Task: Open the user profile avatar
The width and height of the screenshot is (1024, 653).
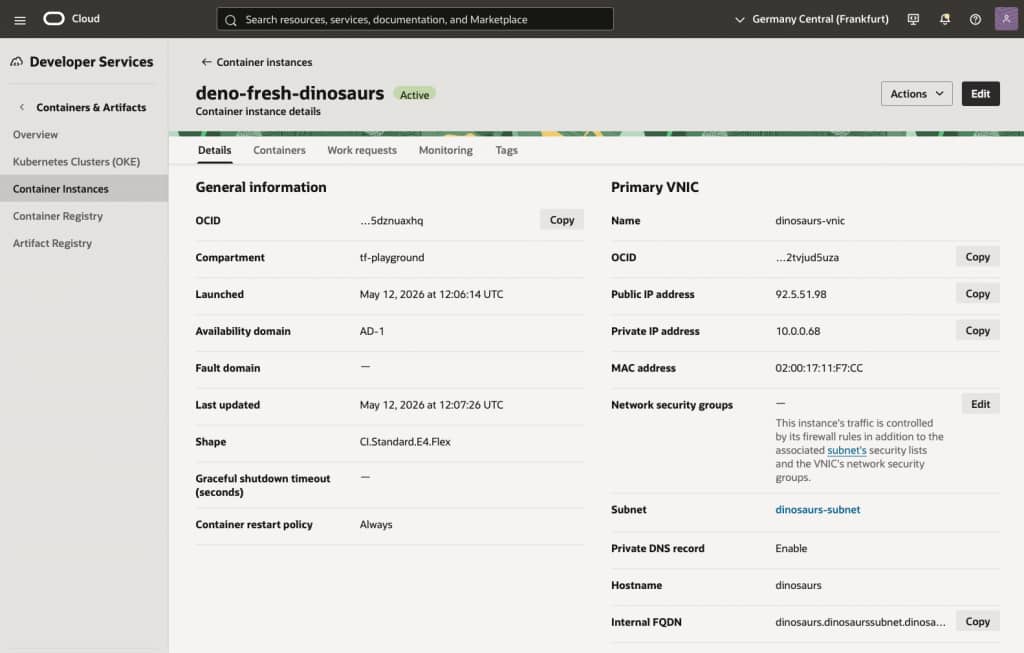Action: click(1006, 19)
